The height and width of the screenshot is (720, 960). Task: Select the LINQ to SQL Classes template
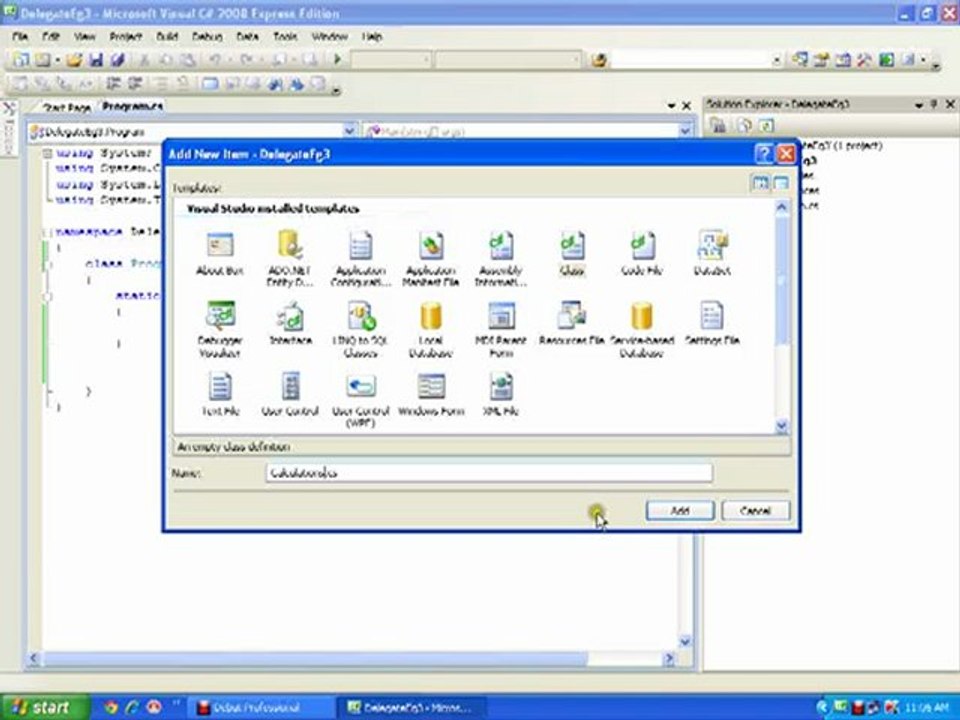point(361,329)
